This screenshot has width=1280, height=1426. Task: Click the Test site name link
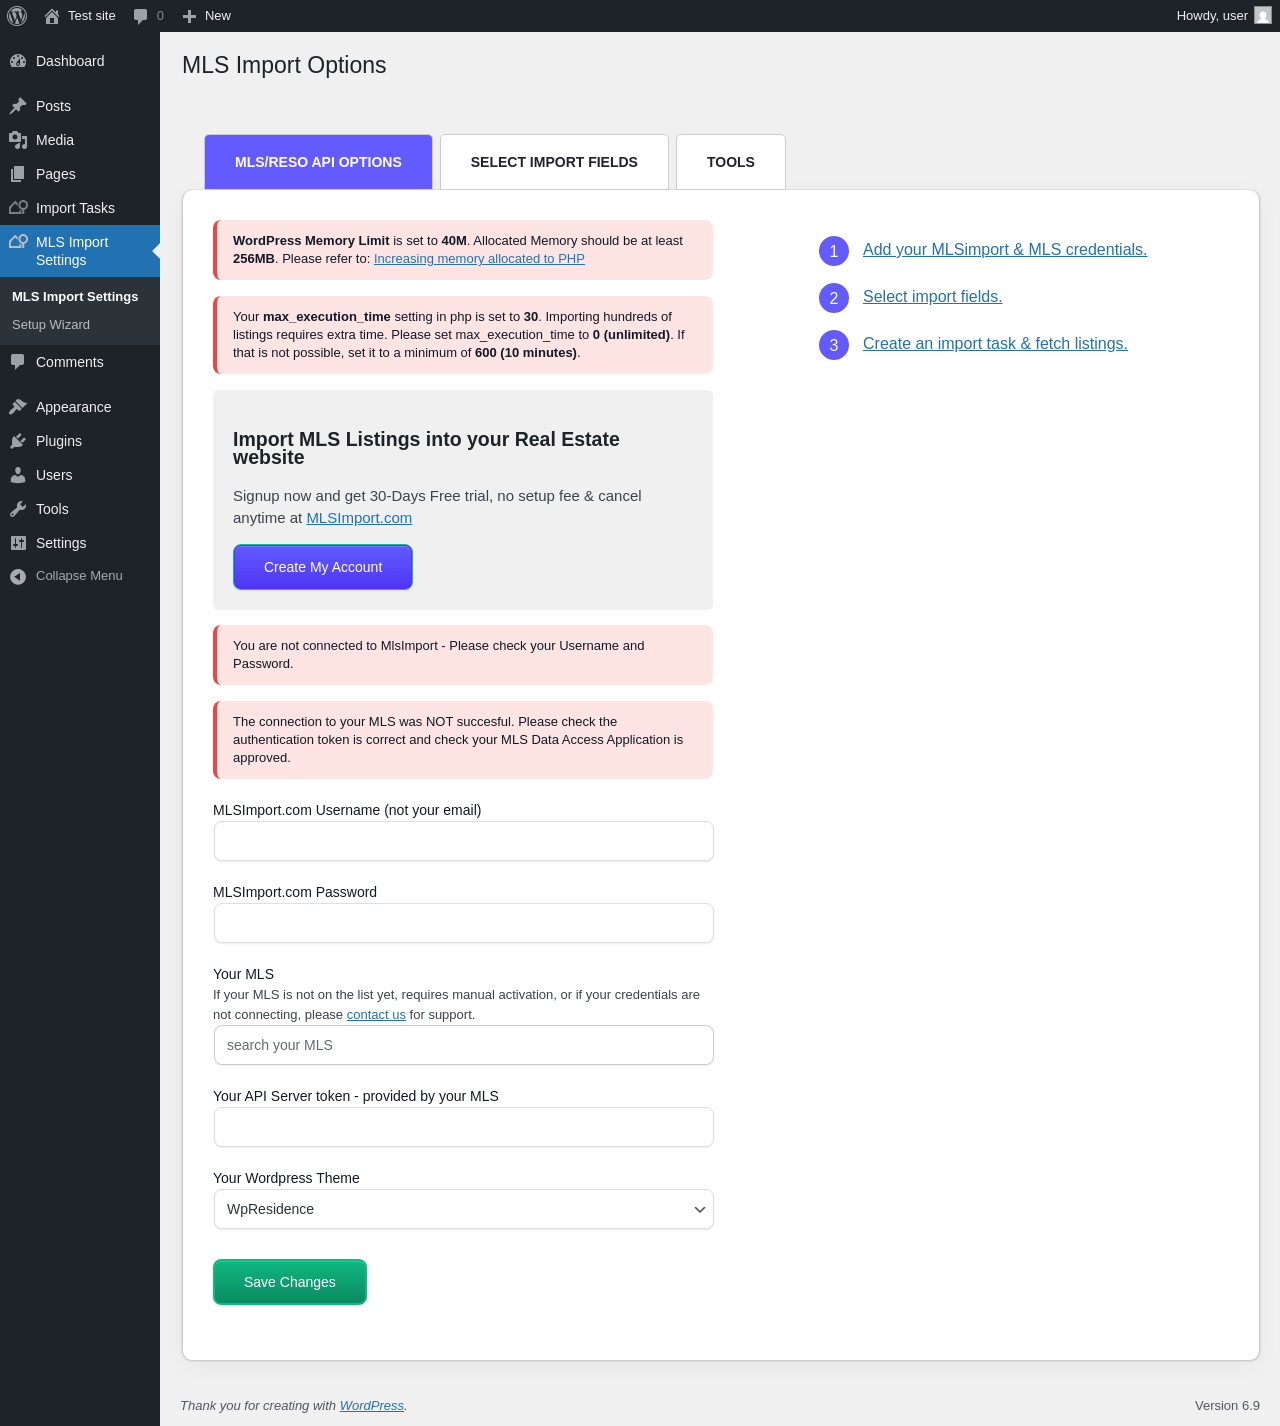[x=92, y=16]
